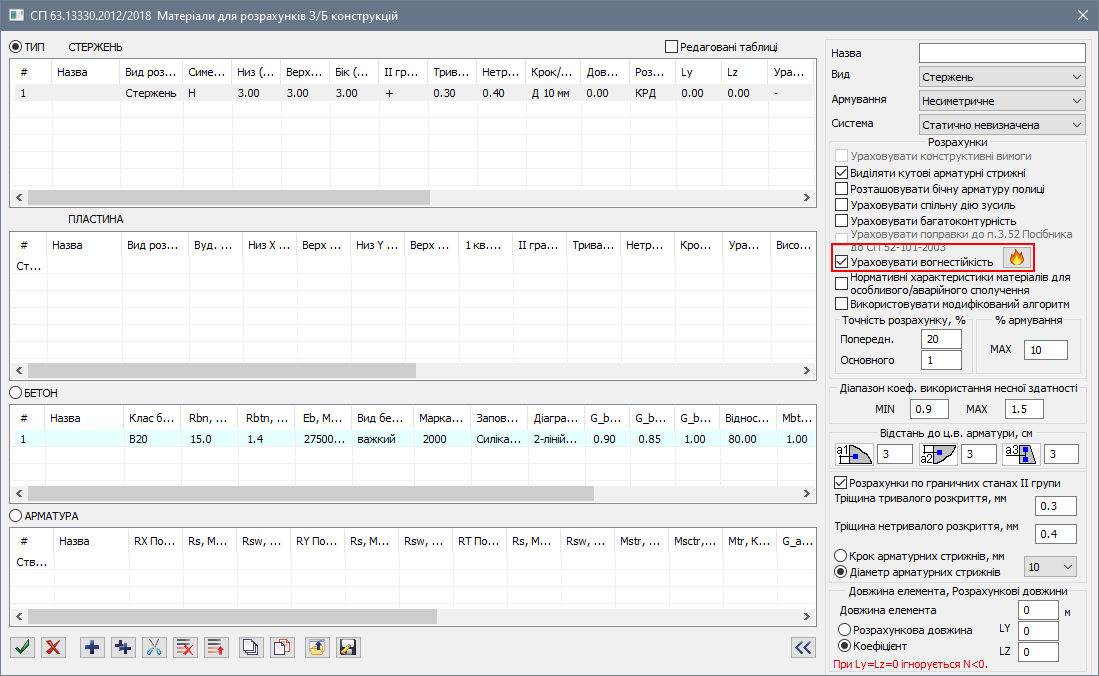Select the B20 concrete row
Screen dimensions: 1099x676
138,439
